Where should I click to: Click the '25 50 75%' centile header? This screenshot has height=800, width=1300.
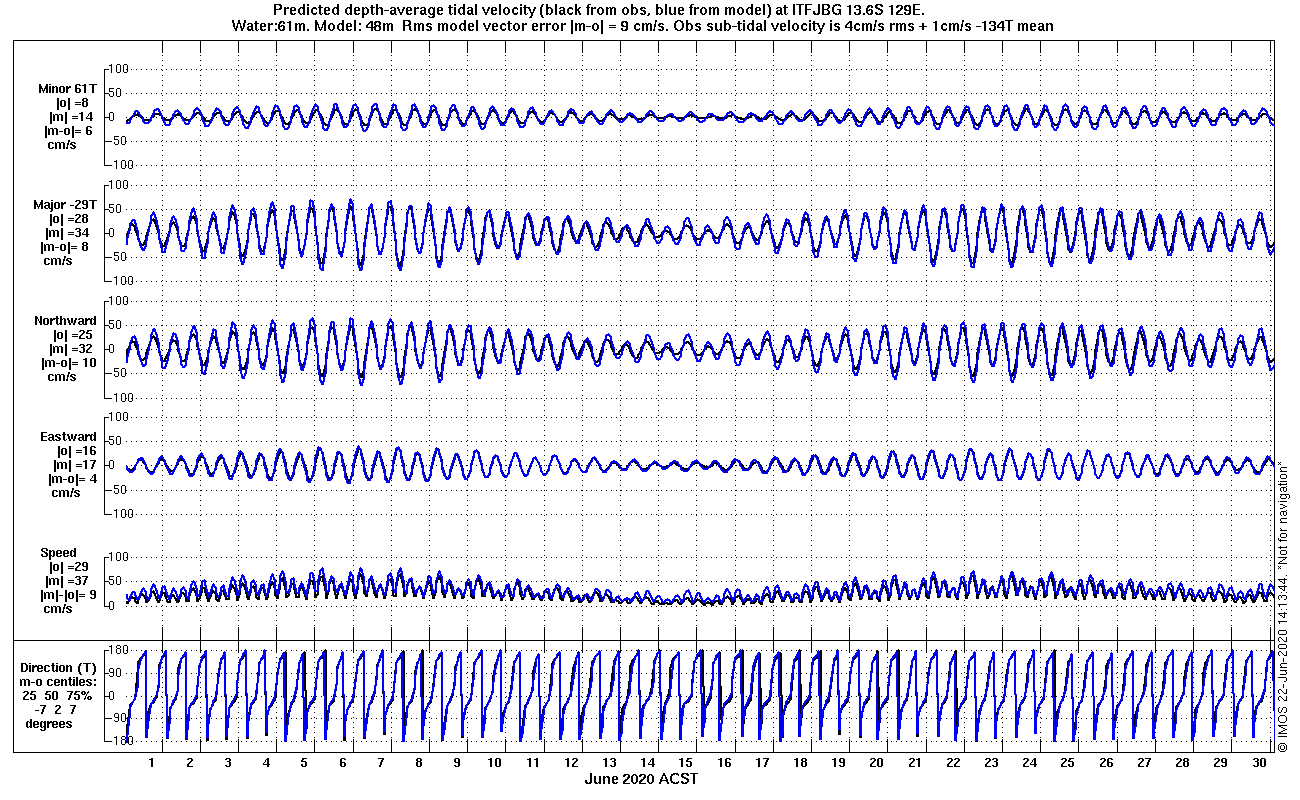point(60,696)
